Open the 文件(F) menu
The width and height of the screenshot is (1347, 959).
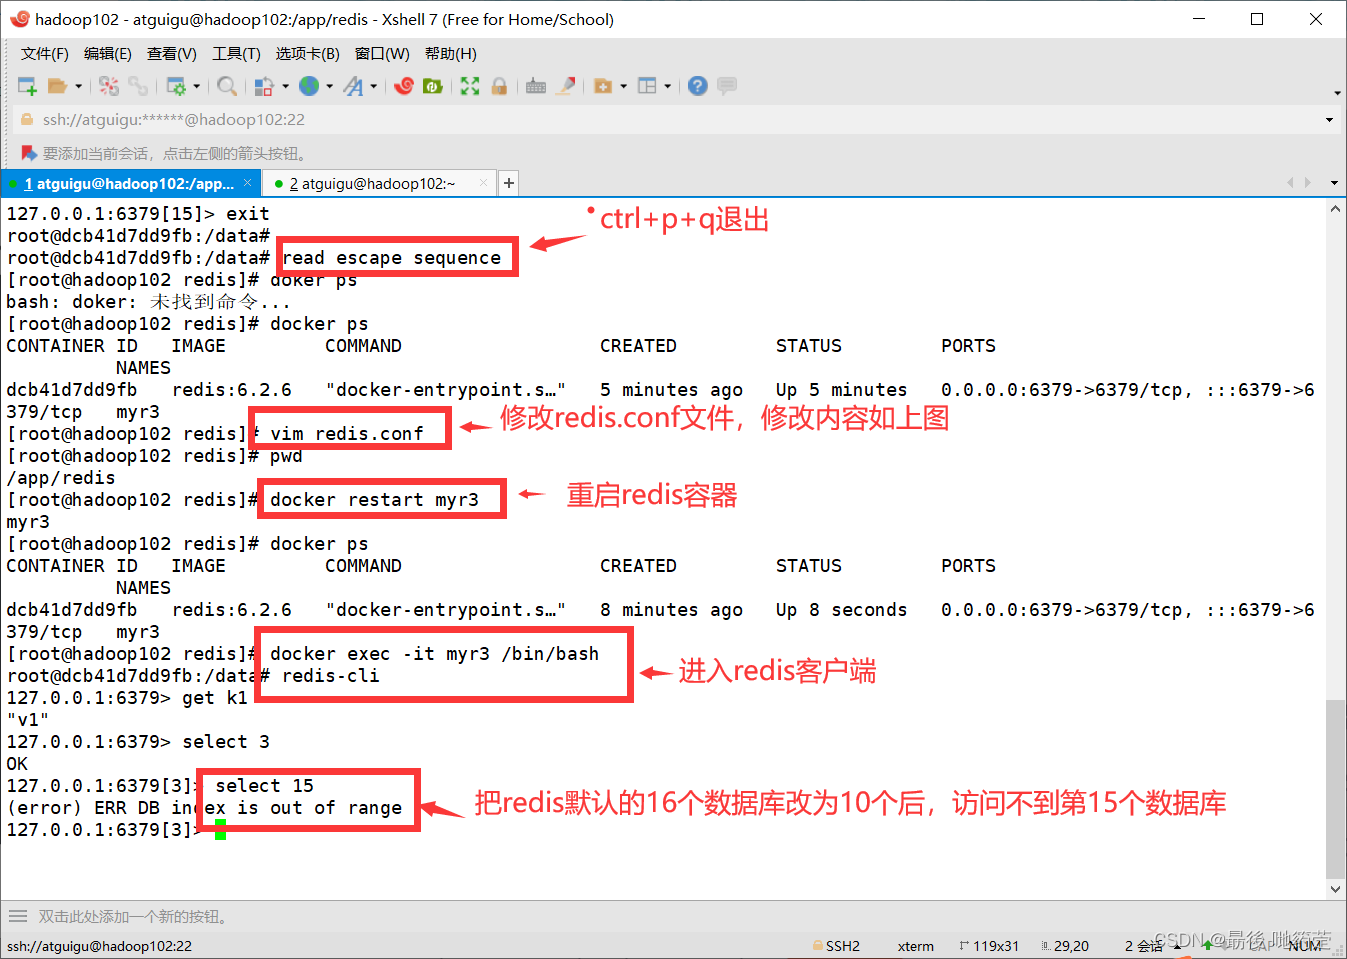(x=45, y=54)
